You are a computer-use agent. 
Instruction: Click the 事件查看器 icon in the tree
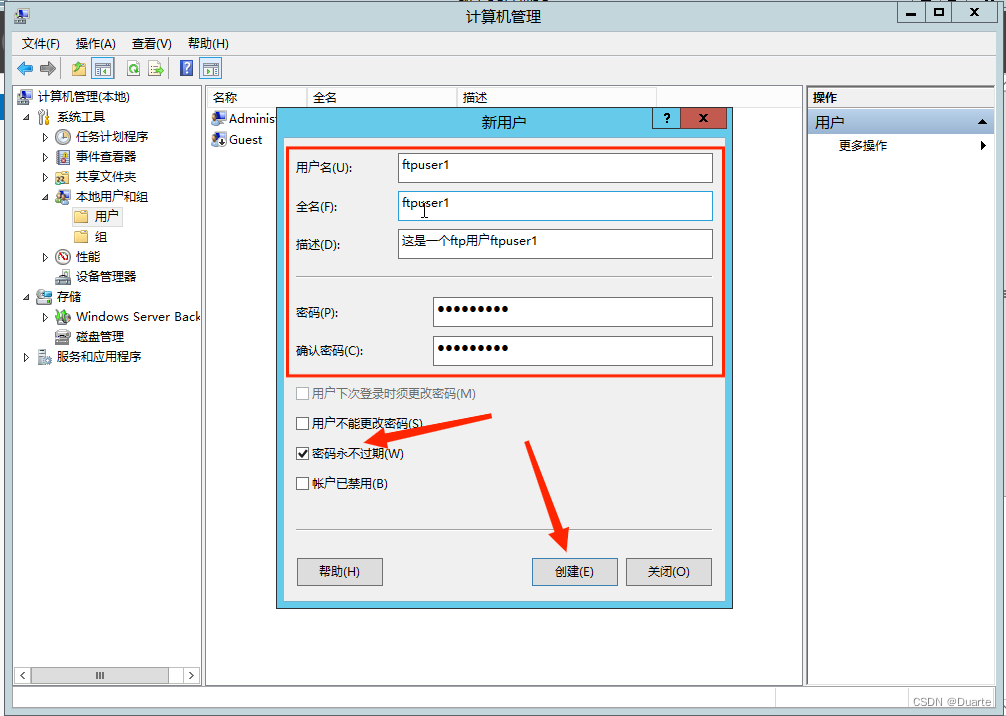tap(63, 157)
